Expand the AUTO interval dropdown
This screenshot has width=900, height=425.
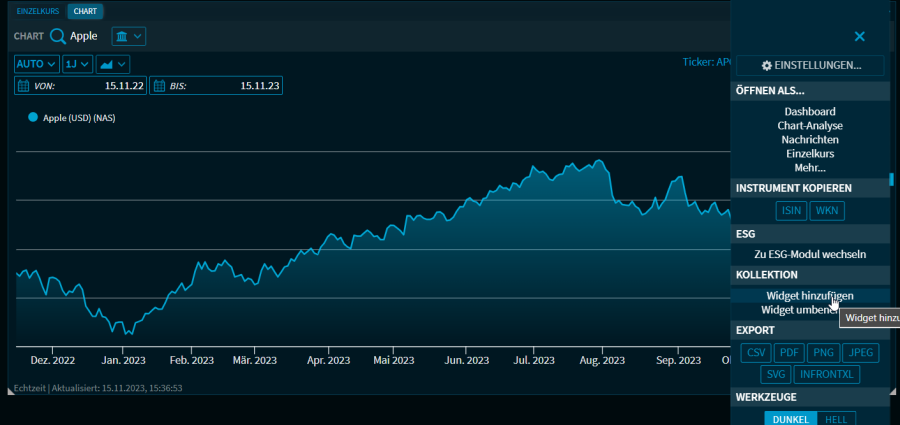36,64
